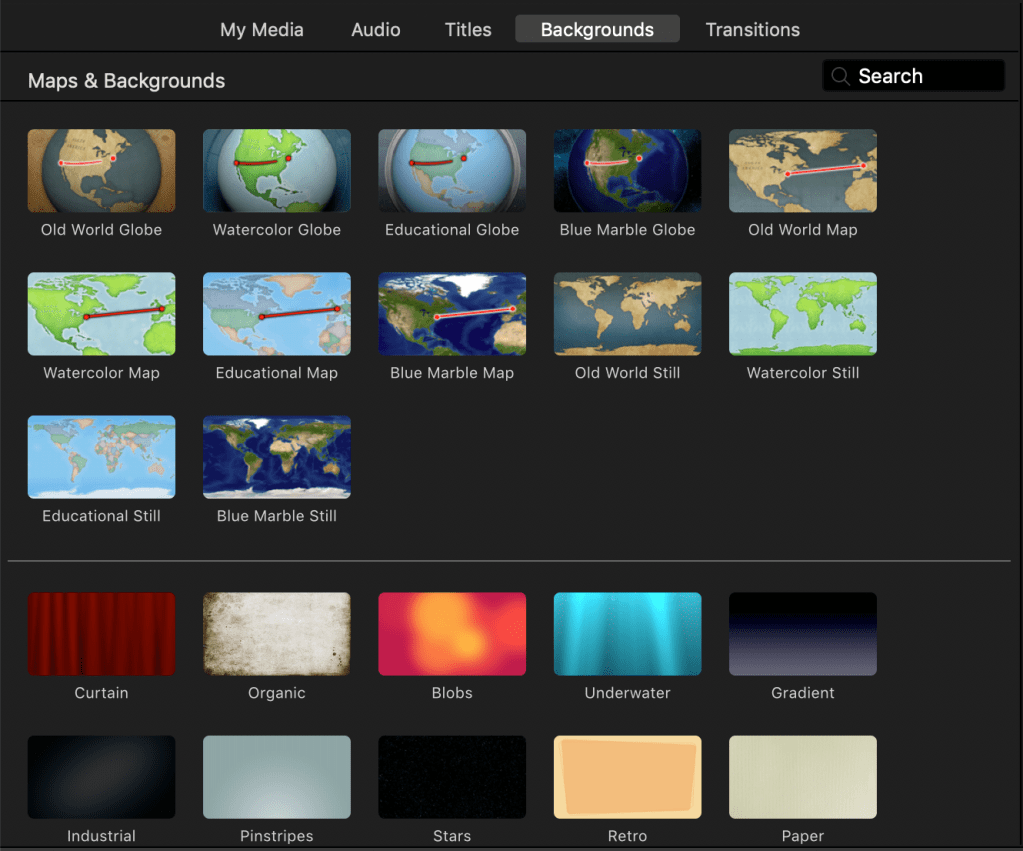Select the Stars background
This screenshot has height=851, width=1023.
(452, 777)
